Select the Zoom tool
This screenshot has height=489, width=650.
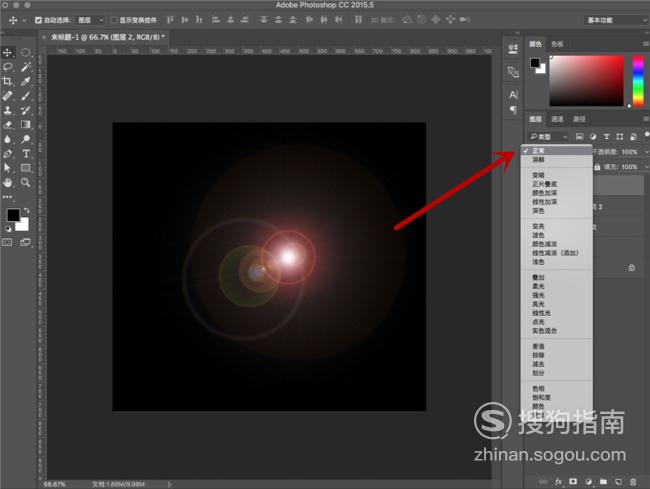(x=26, y=182)
